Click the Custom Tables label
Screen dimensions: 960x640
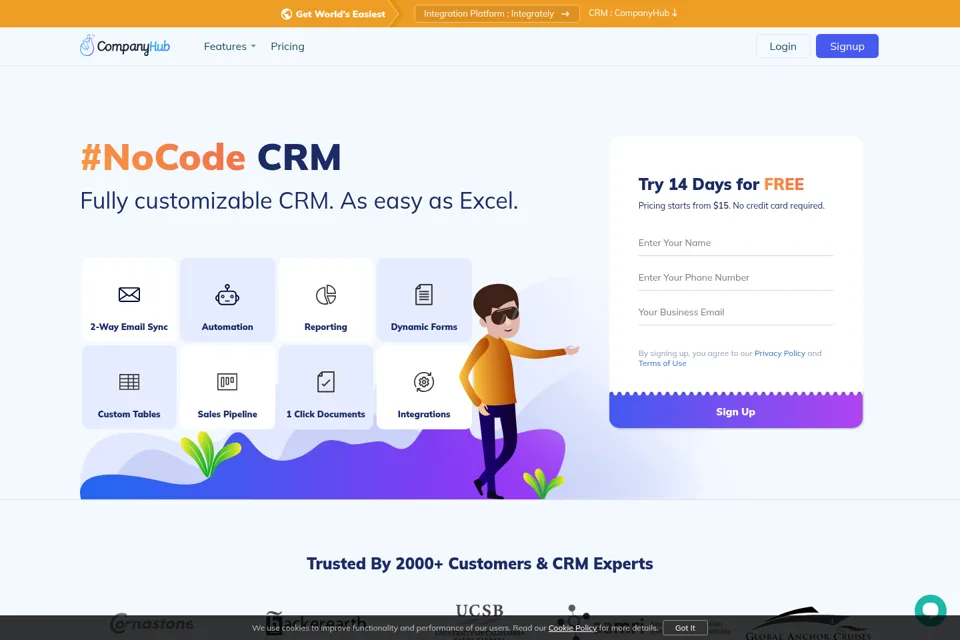click(129, 414)
